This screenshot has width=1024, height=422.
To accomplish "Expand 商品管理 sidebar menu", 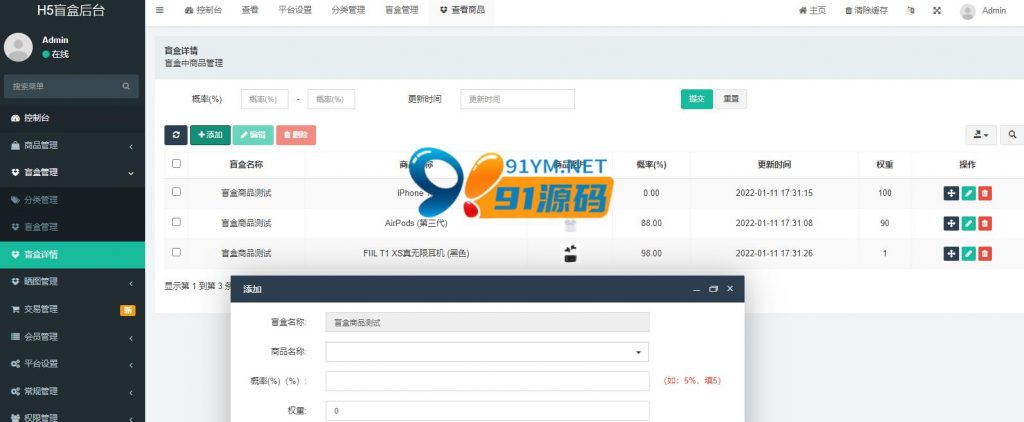I will tap(72, 146).
